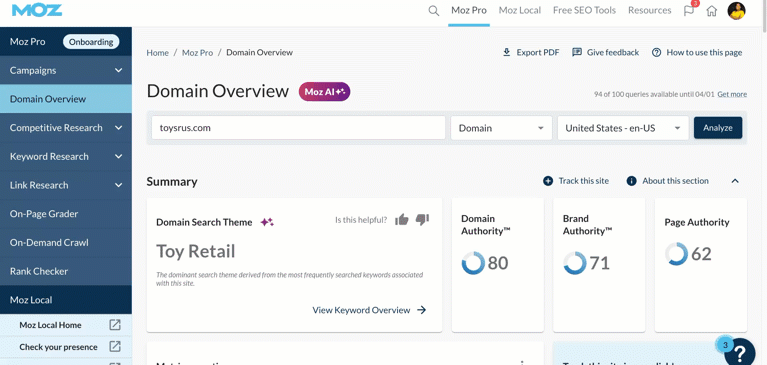Click the Analyze button
This screenshot has height=365, width=767.
click(x=718, y=128)
